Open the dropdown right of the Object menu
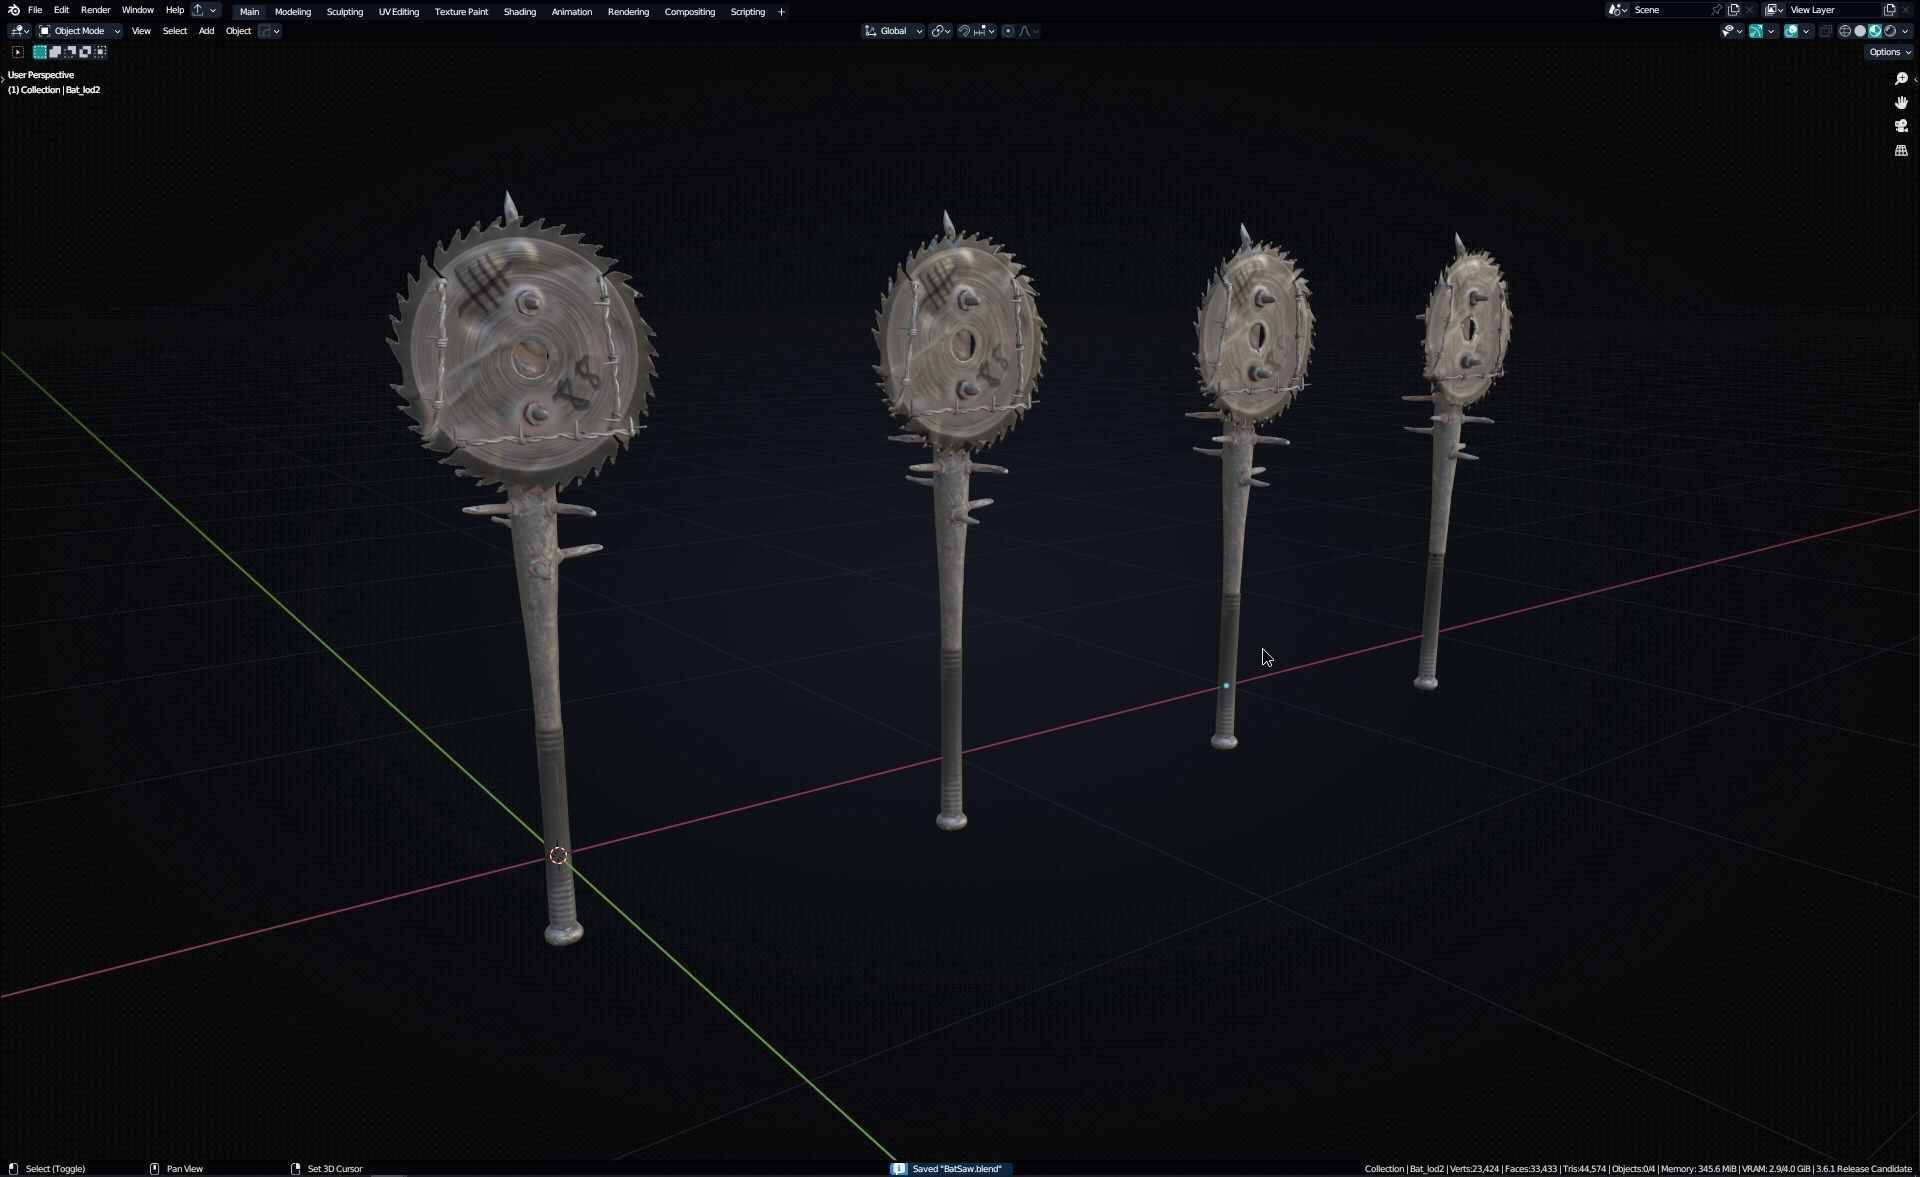 pos(270,31)
